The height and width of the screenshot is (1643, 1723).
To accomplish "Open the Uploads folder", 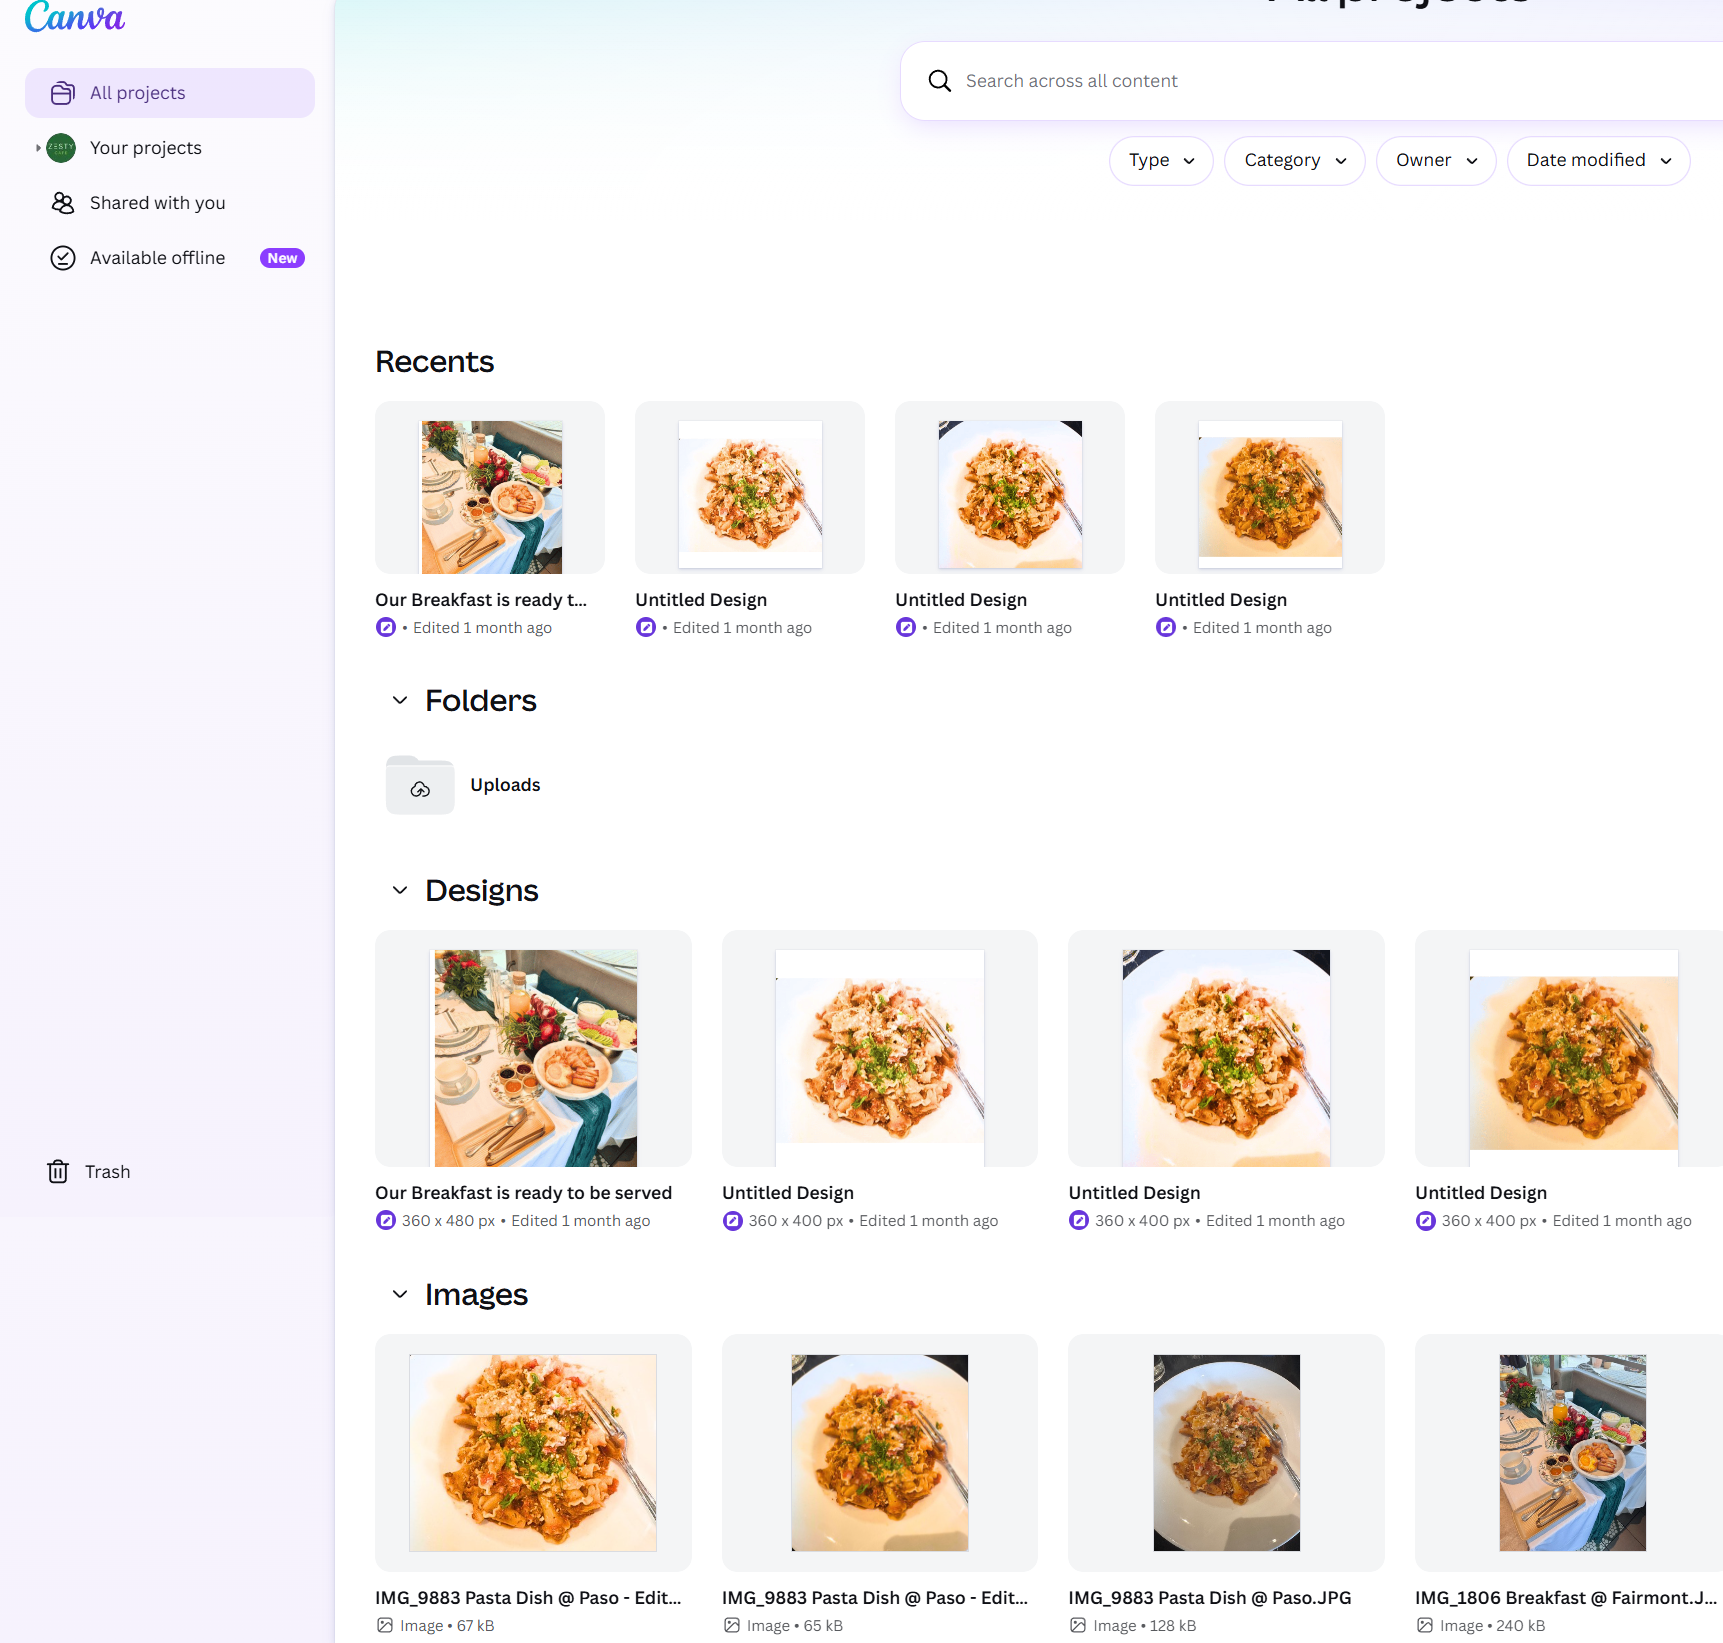I will (464, 785).
